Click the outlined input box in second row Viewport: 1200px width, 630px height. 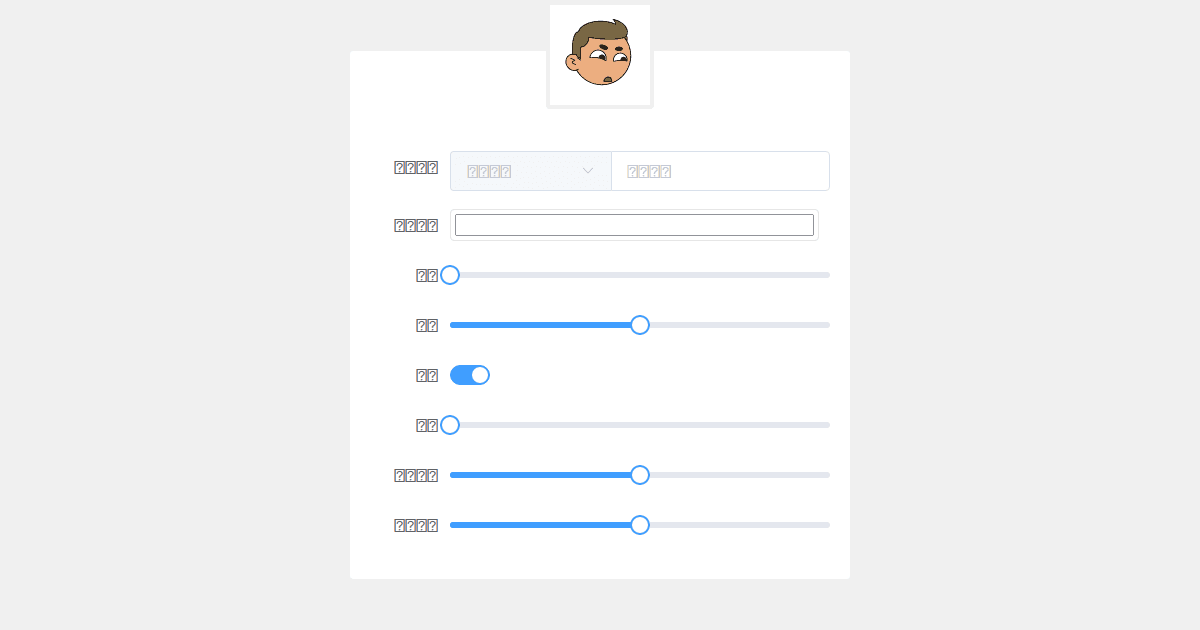(634, 225)
